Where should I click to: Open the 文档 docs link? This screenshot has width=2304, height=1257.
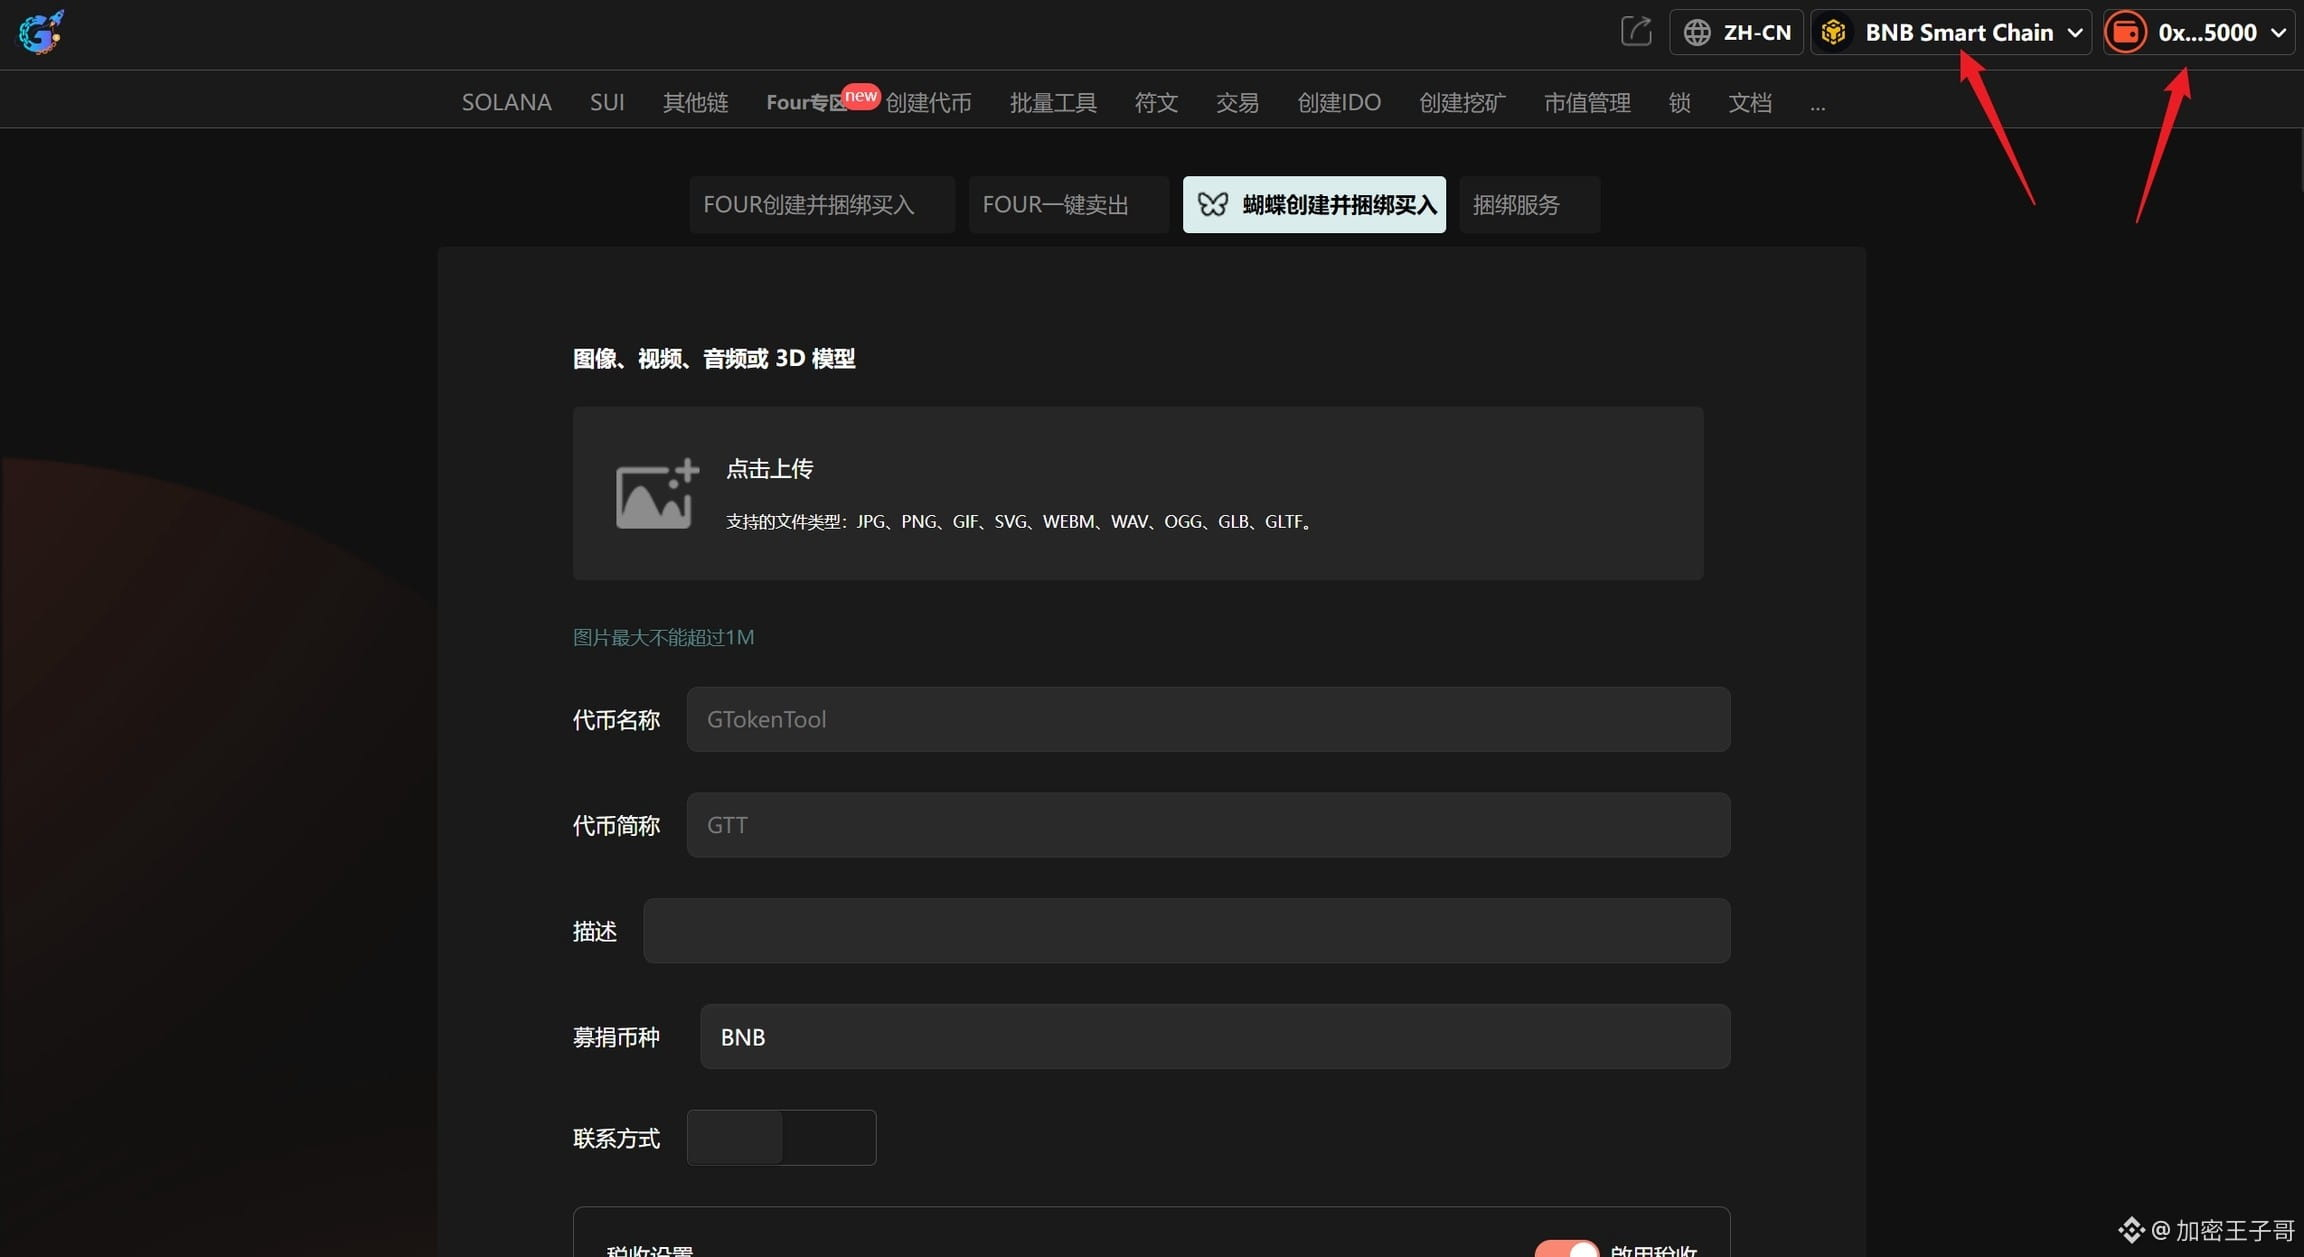click(x=1749, y=102)
